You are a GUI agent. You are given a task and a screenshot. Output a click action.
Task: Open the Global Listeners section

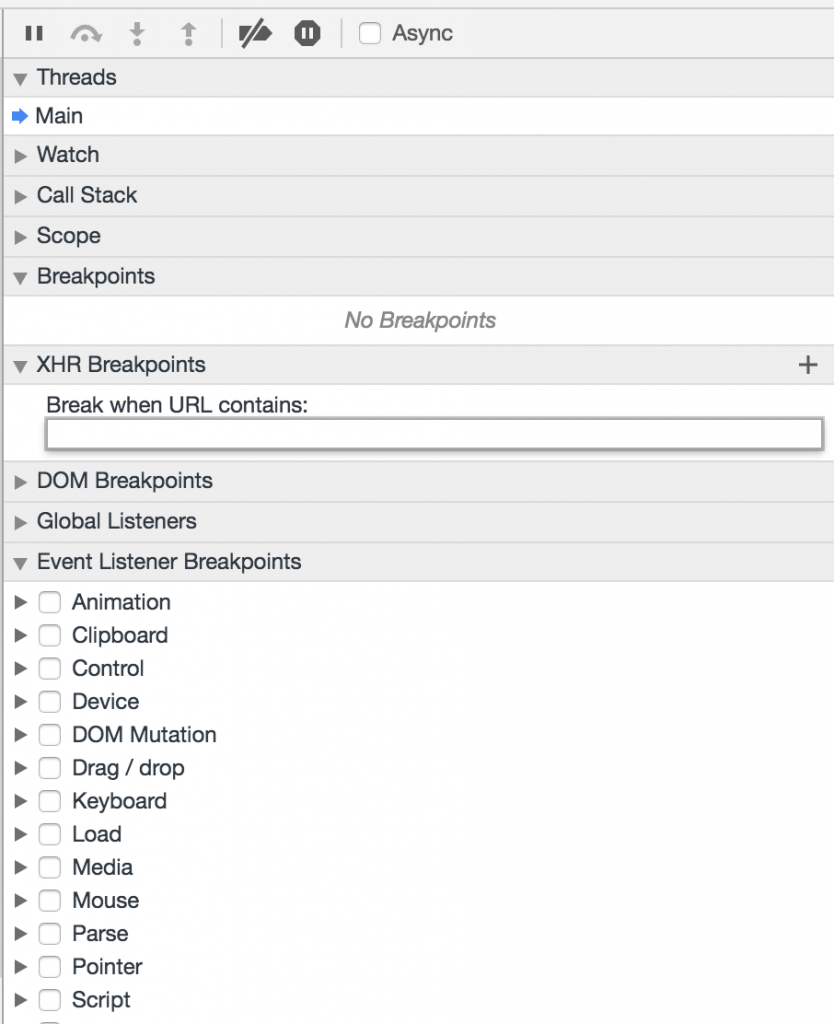coord(20,521)
